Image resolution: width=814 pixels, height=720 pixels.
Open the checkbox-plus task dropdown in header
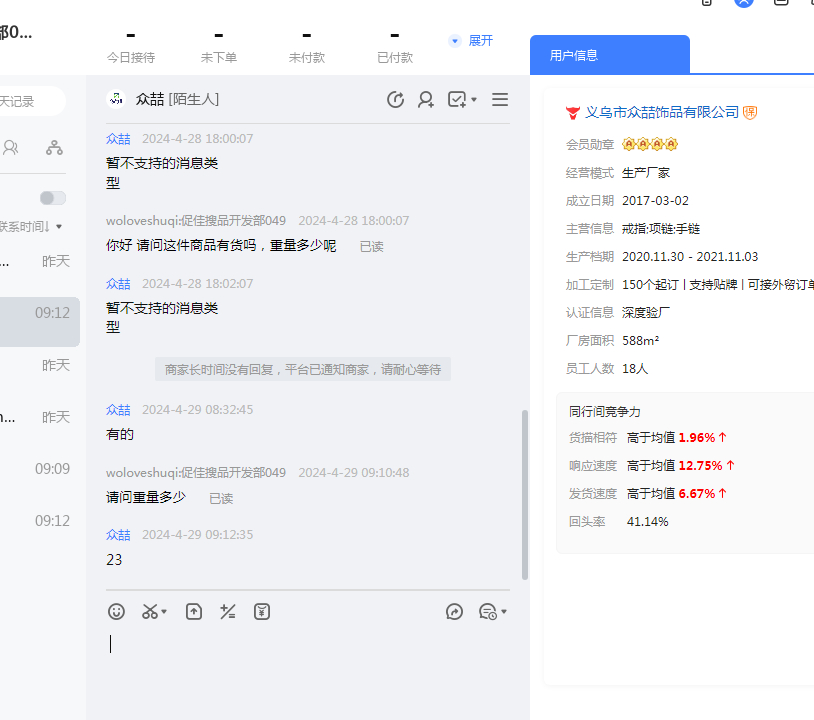click(x=462, y=99)
